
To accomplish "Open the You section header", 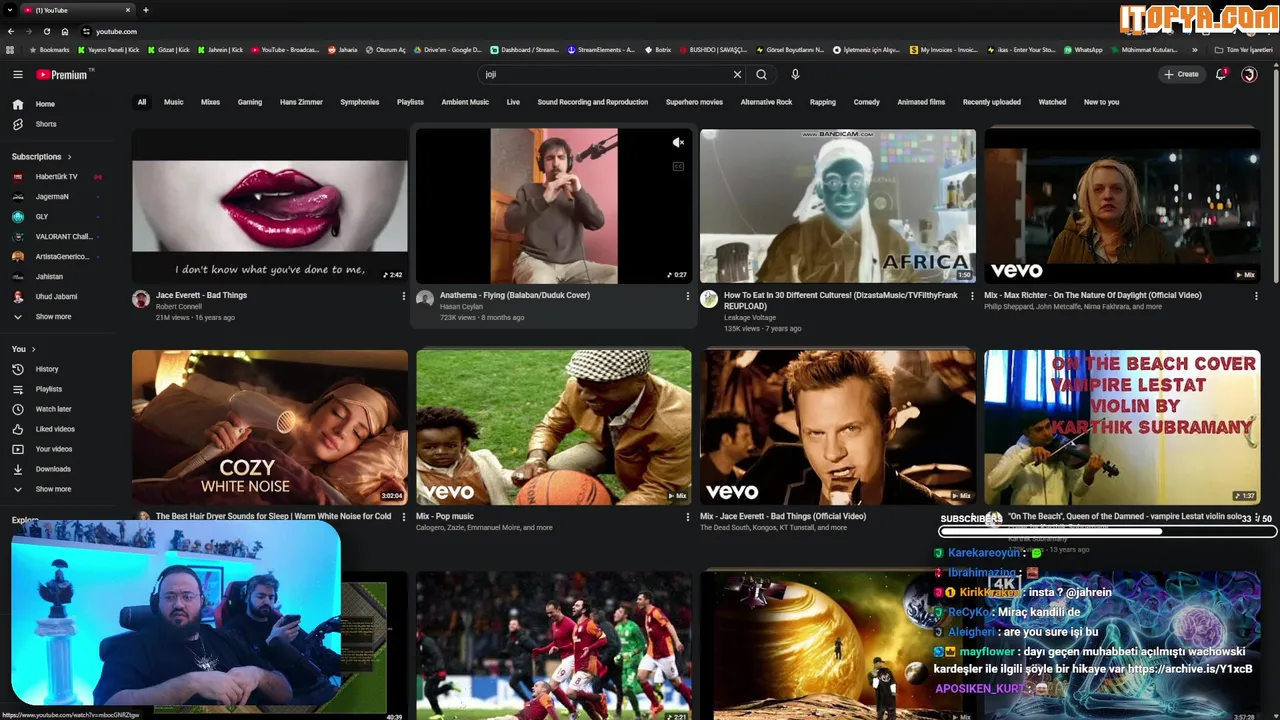I will (x=24, y=349).
